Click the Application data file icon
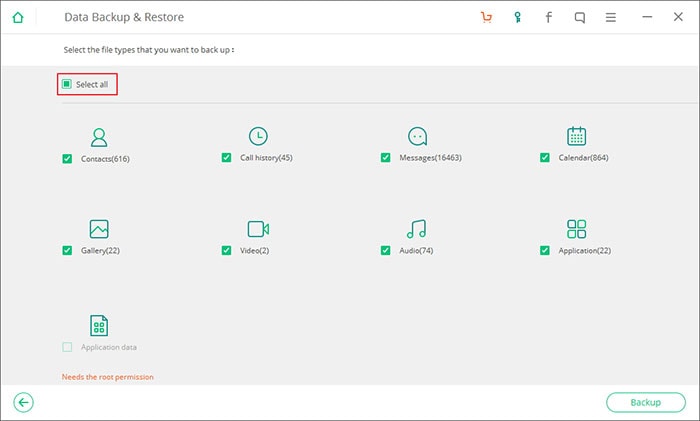Image resolution: width=700 pixels, height=421 pixels. pos(99,325)
